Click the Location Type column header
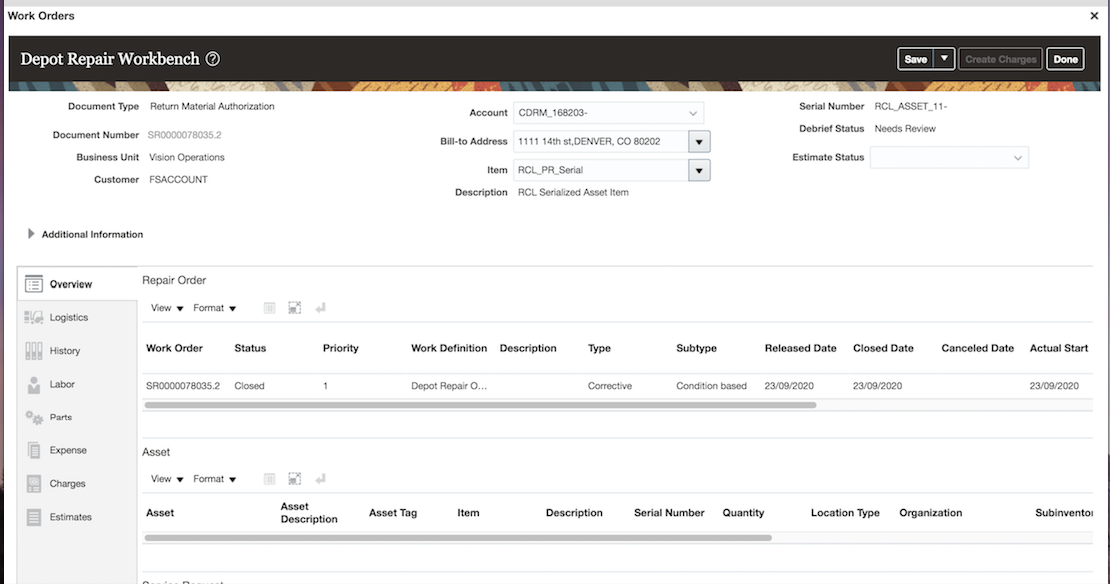 [845, 513]
